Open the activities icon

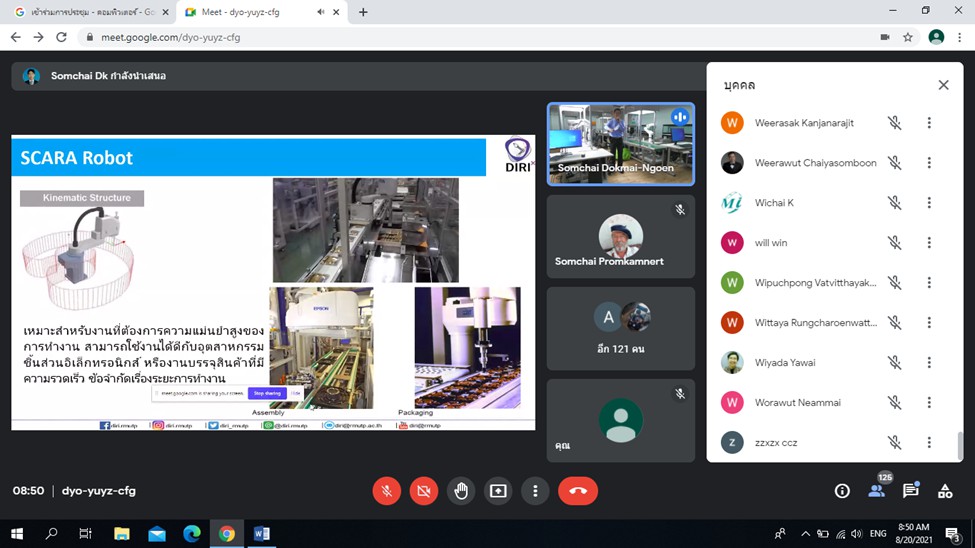coord(945,491)
